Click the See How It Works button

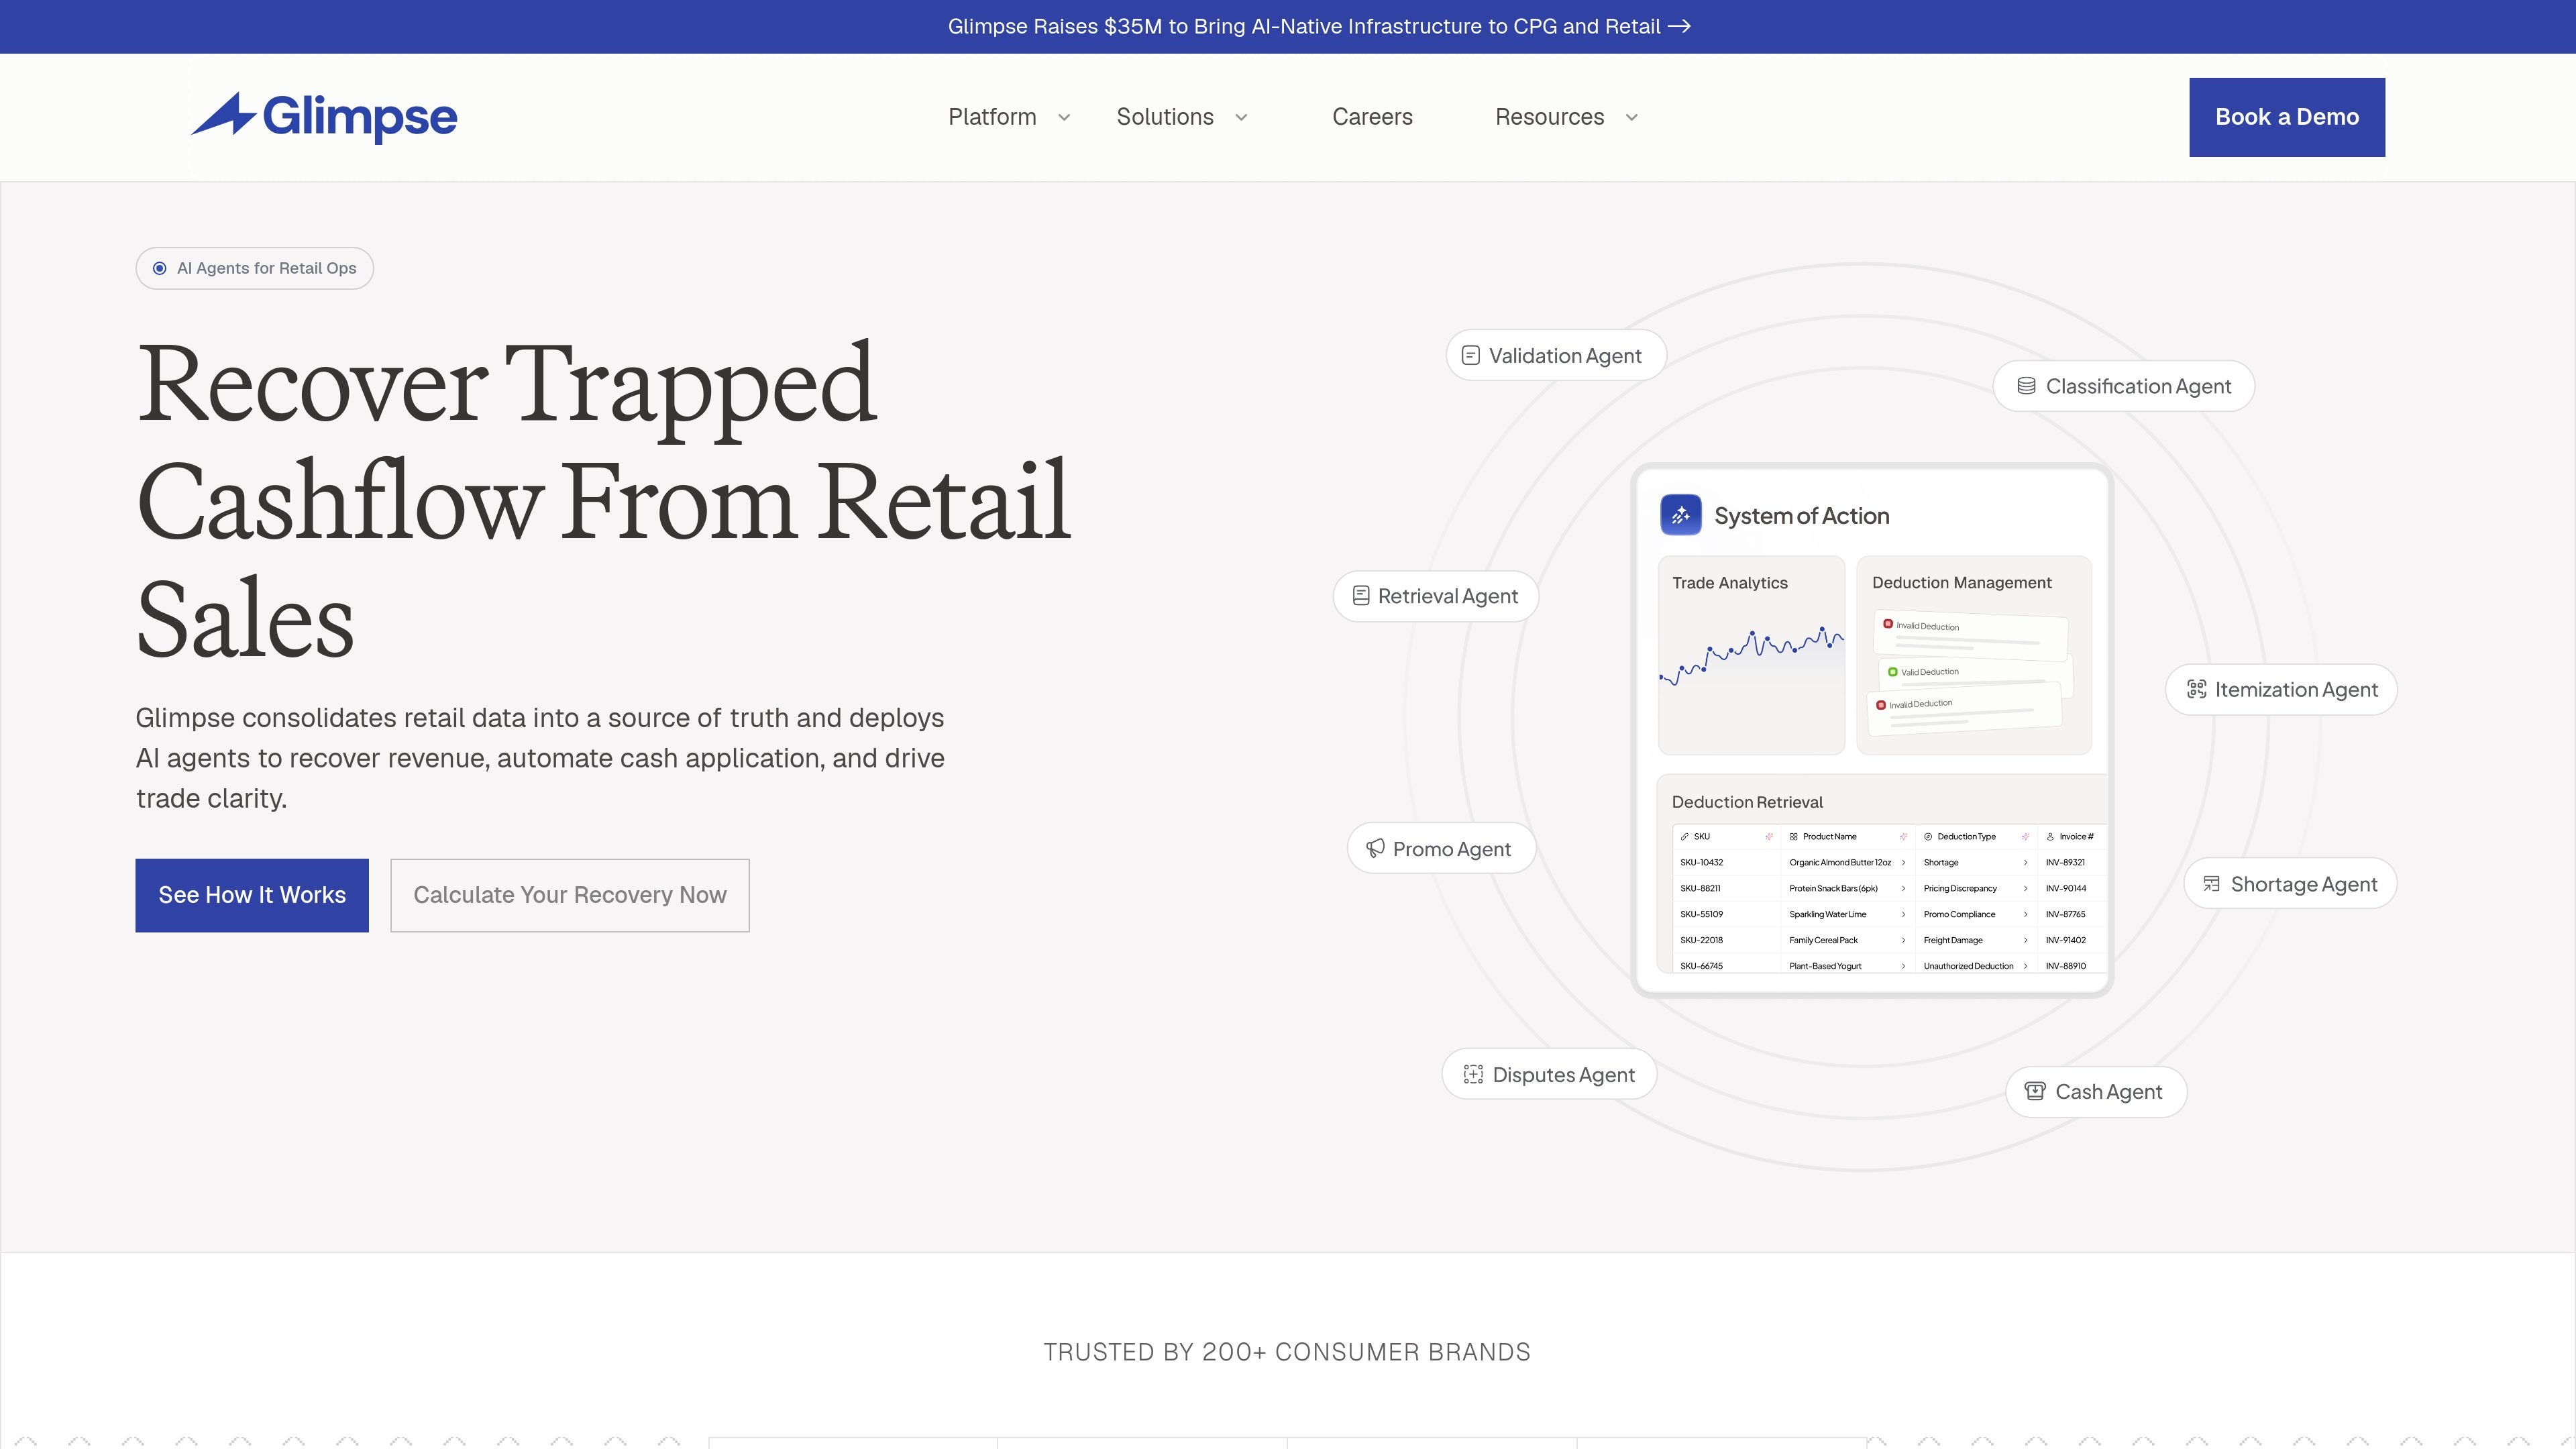click(252, 895)
